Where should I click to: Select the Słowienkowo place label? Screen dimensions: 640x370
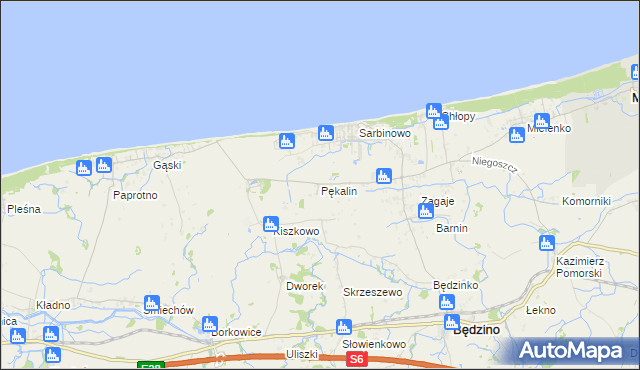[x=374, y=344]
